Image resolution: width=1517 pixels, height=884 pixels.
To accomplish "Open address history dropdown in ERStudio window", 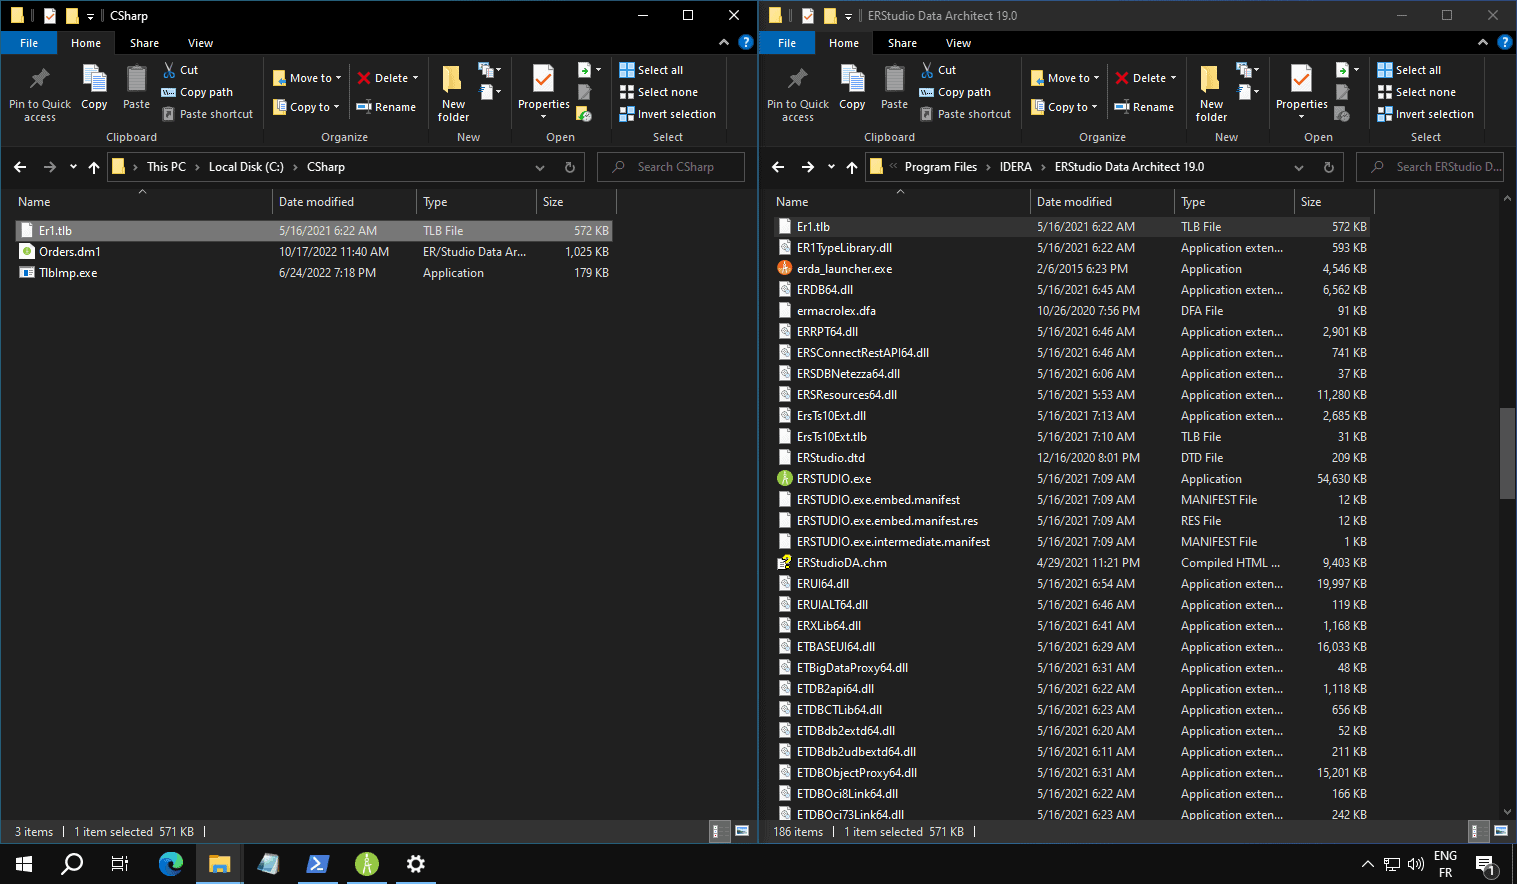I will (1298, 167).
